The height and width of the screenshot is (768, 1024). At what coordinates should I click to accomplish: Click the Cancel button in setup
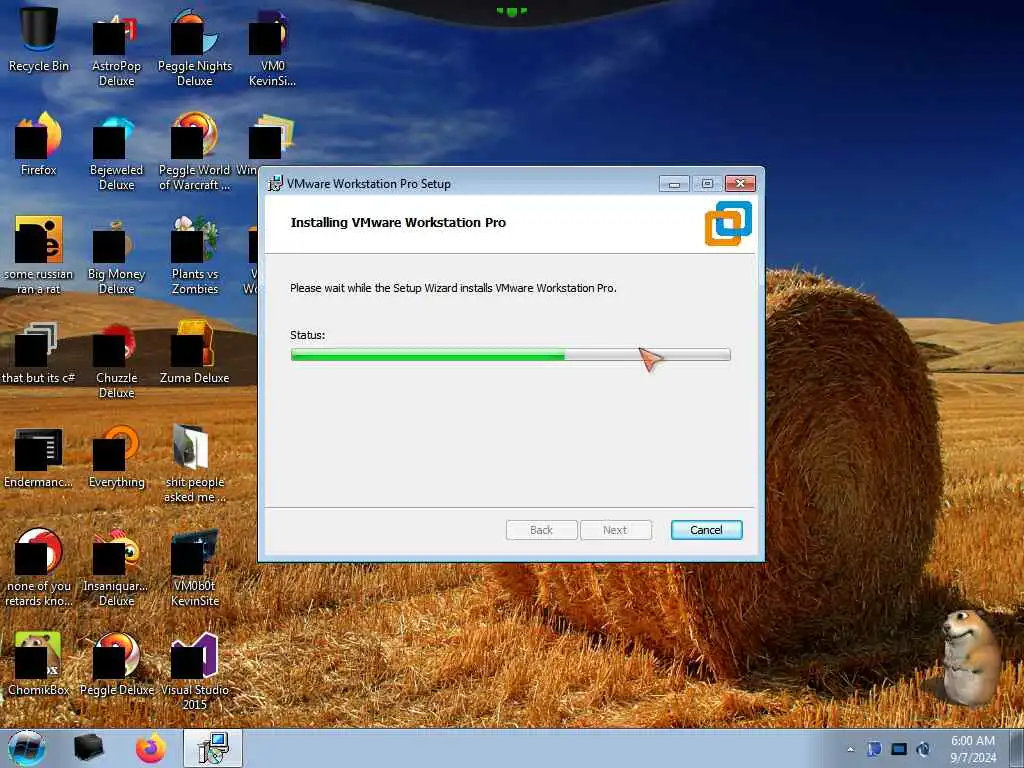[x=707, y=530]
